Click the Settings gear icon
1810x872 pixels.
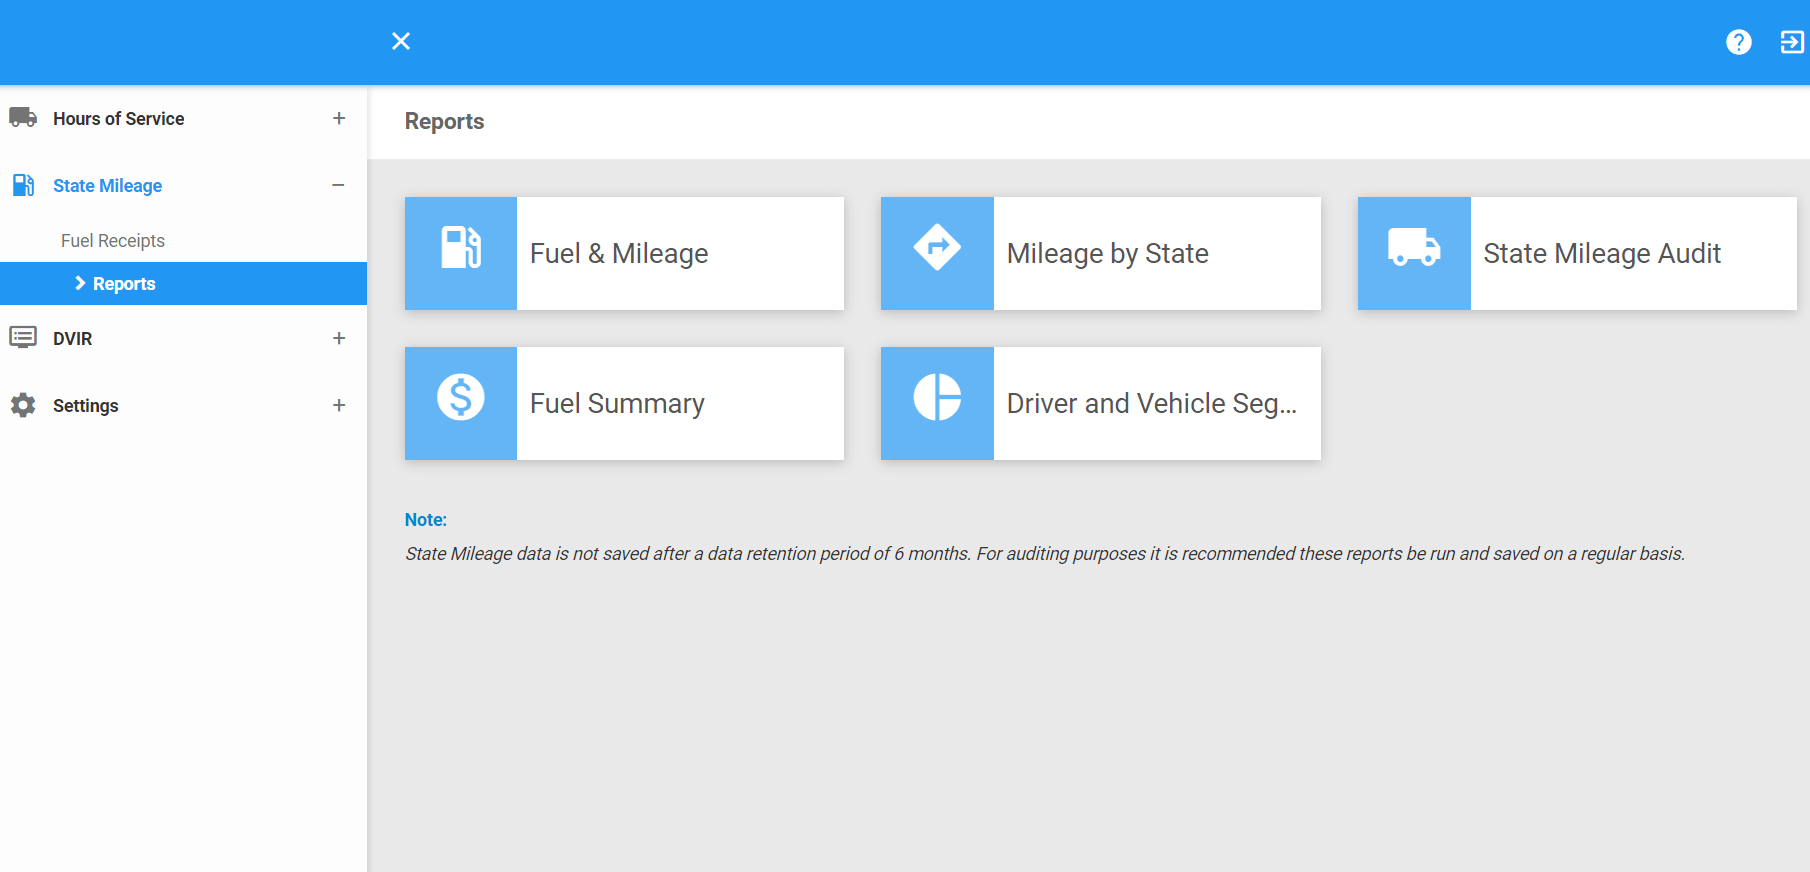[23, 405]
